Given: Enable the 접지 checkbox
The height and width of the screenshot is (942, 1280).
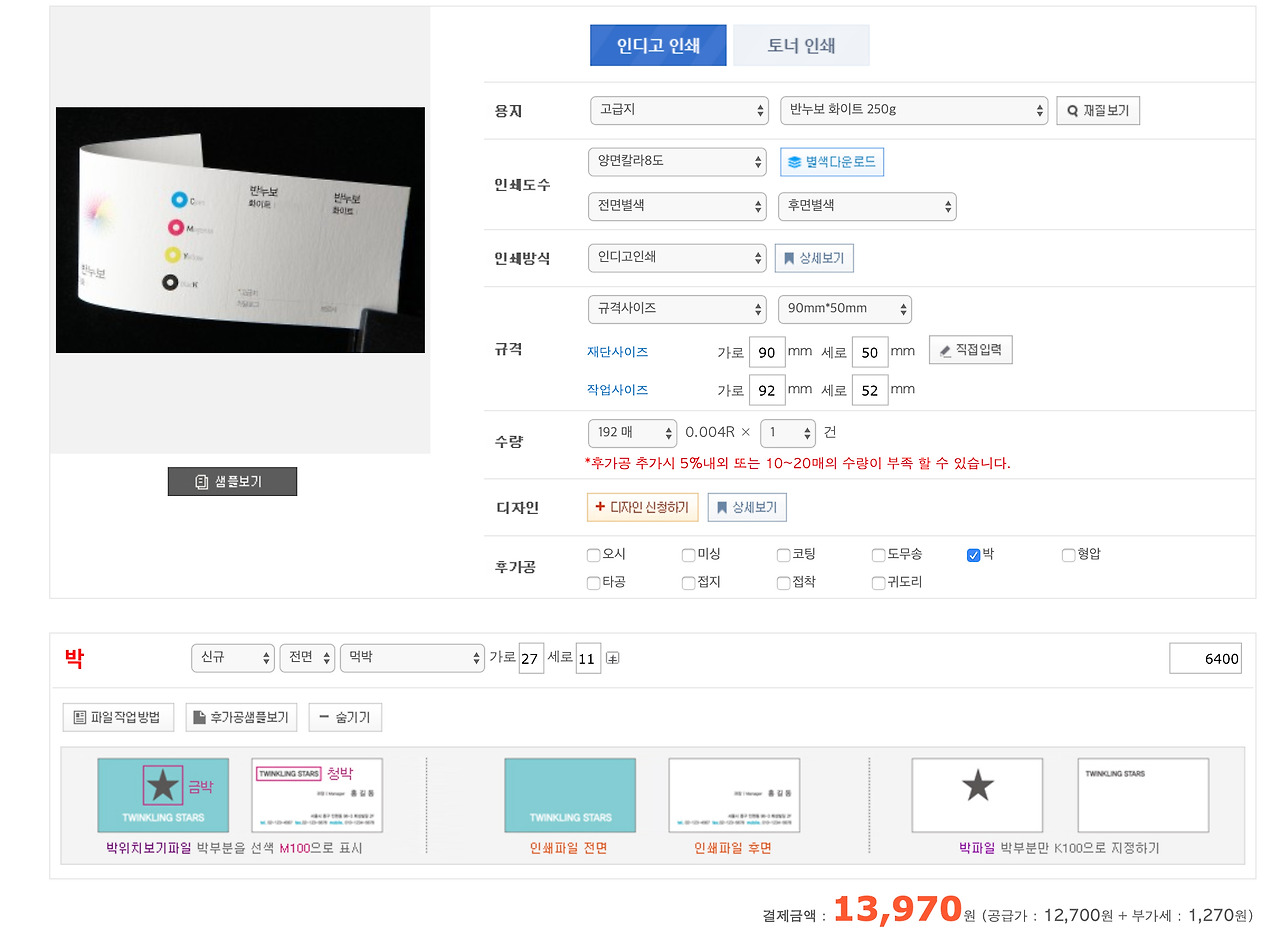Looking at the screenshot, I should [x=689, y=584].
